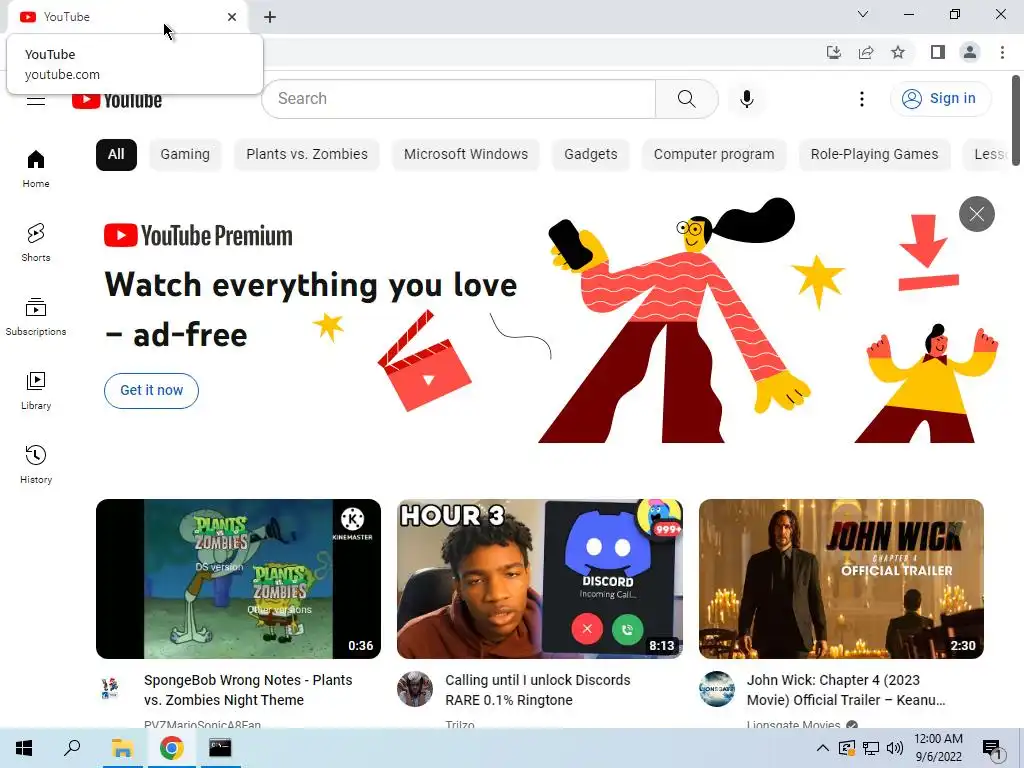Click the Chrome install app icon

834,52
